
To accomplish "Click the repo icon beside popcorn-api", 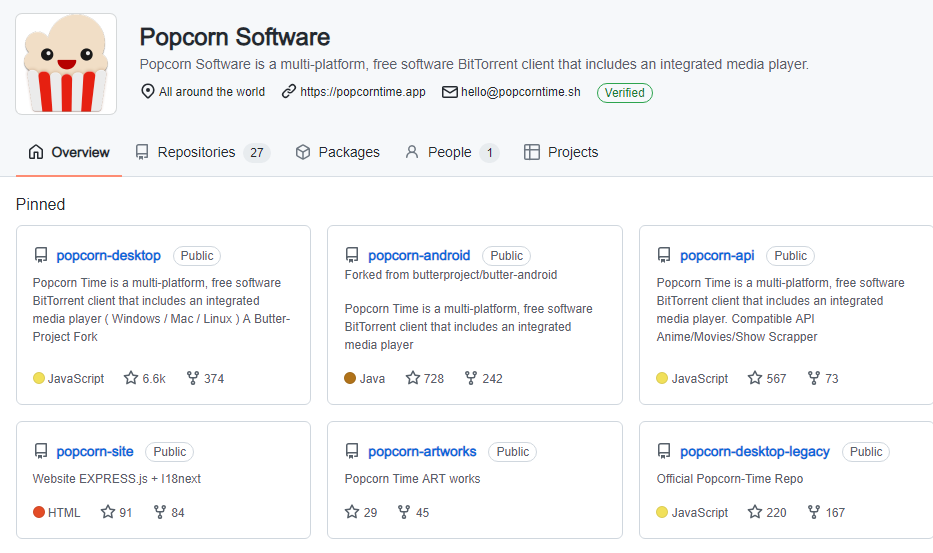I will coord(664,256).
